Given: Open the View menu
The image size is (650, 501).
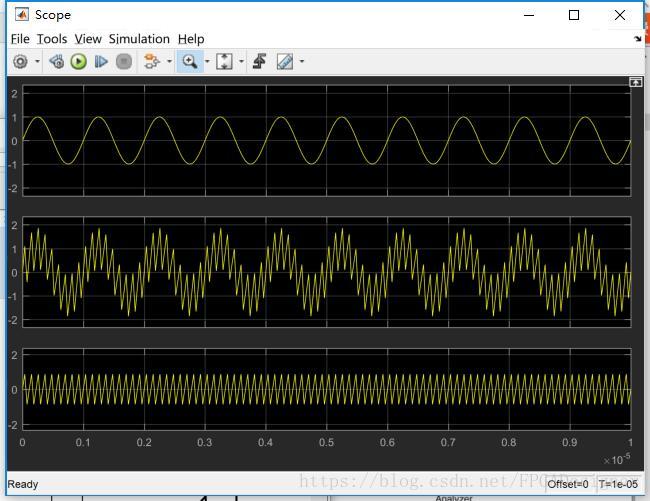Looking at the screenshot, I should (88, 39).
